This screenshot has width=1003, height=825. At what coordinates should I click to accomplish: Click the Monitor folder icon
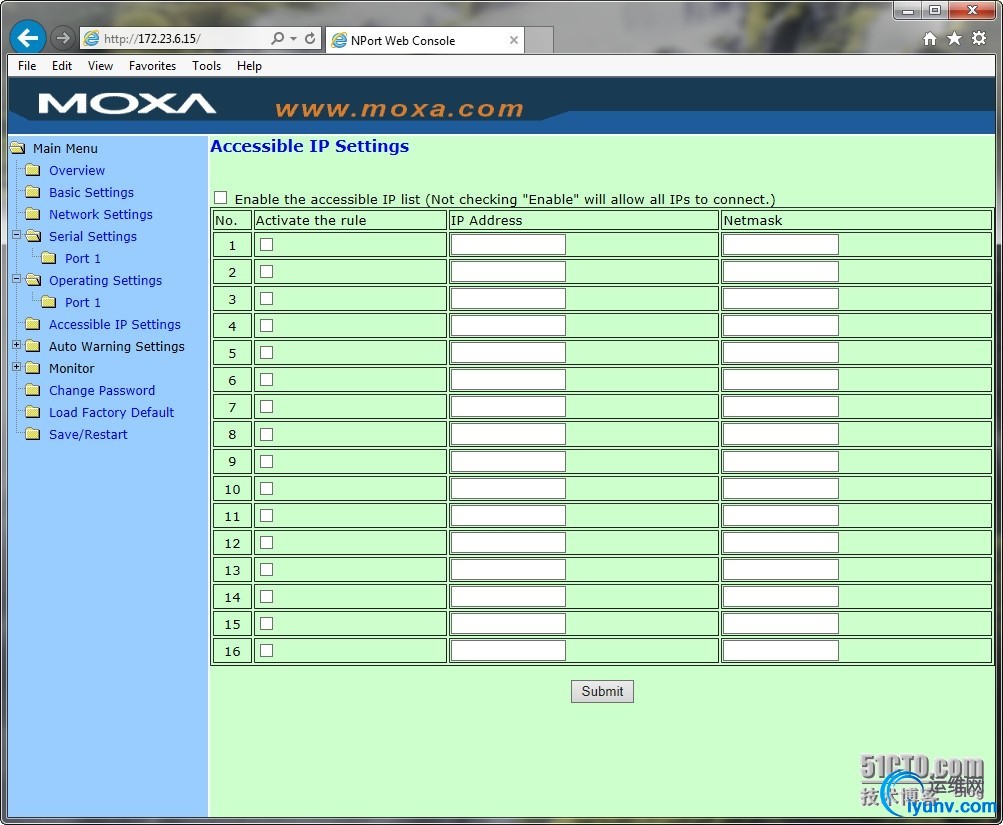(33, 368)
